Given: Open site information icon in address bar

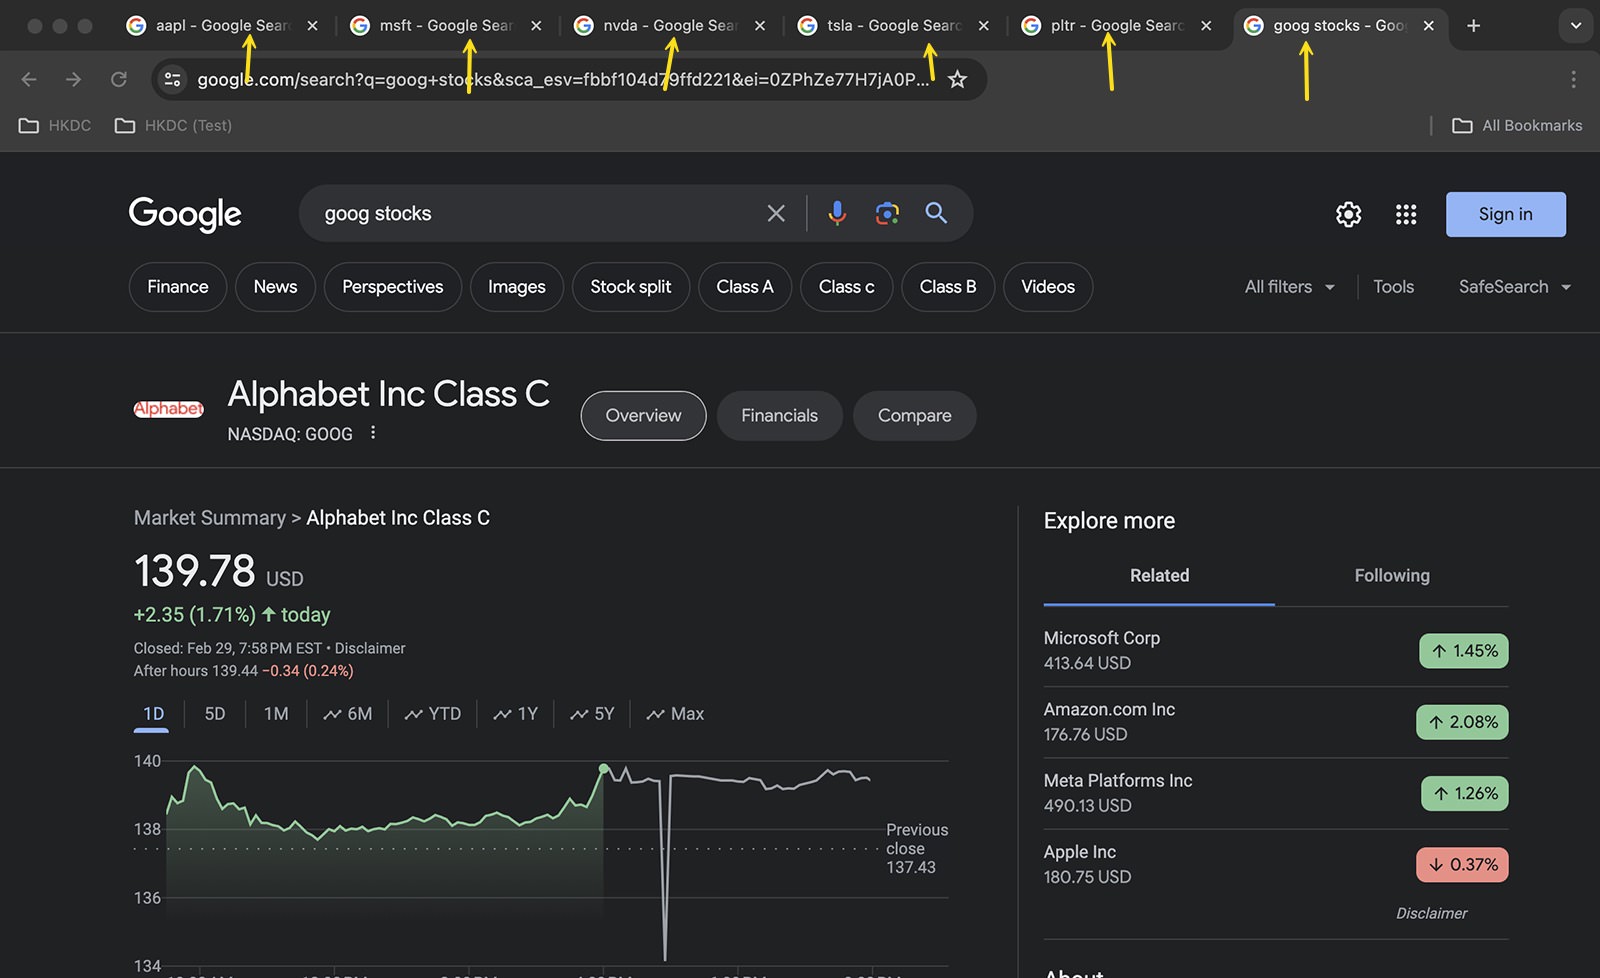Looking at the screenshot, I should (x=172, y=79).
